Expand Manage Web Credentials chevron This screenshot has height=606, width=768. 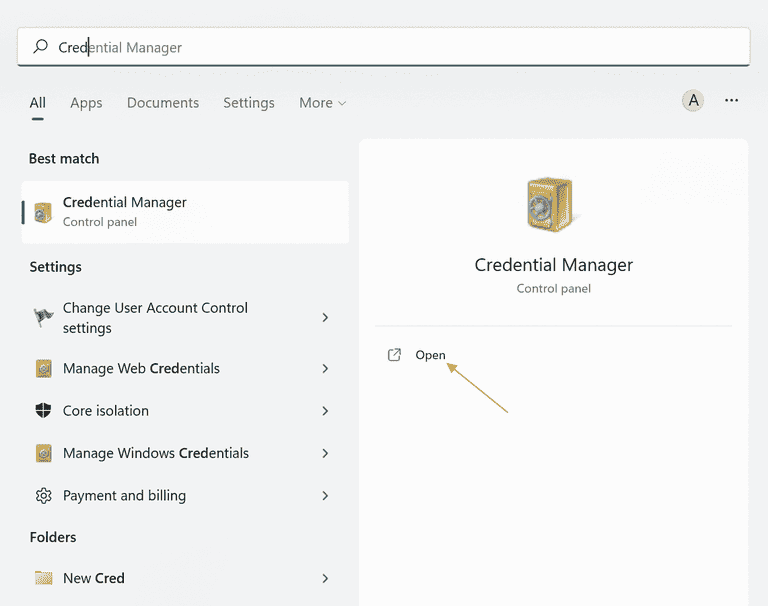pyautogui.click(x=325, y=368)
